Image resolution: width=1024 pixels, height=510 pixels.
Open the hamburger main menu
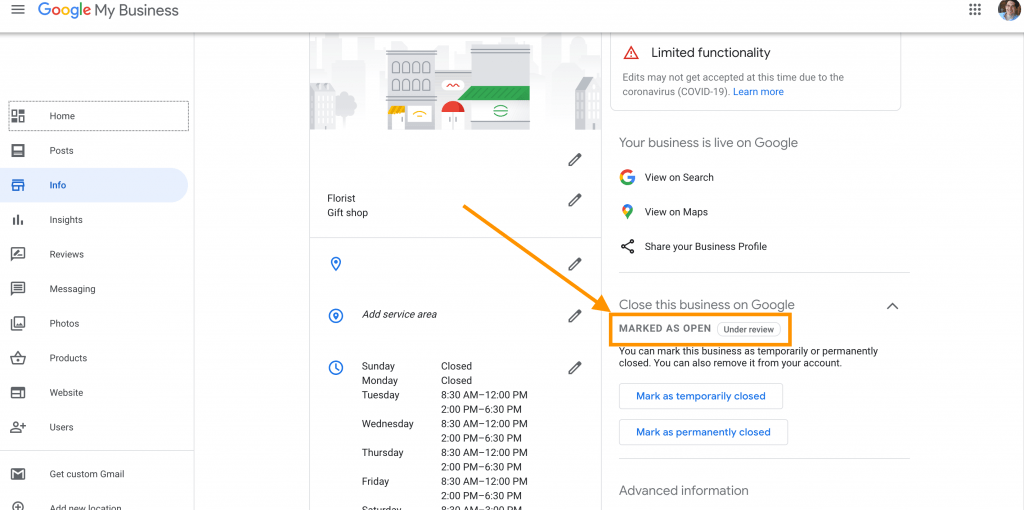pos(18,10)
